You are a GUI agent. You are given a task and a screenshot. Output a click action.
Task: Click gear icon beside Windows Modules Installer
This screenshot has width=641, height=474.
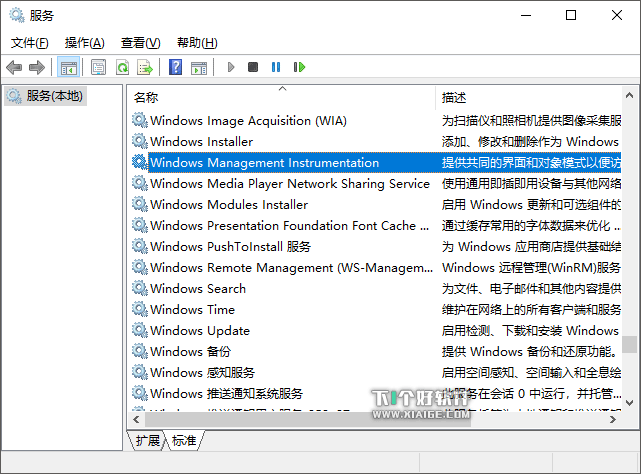[140, 204]
